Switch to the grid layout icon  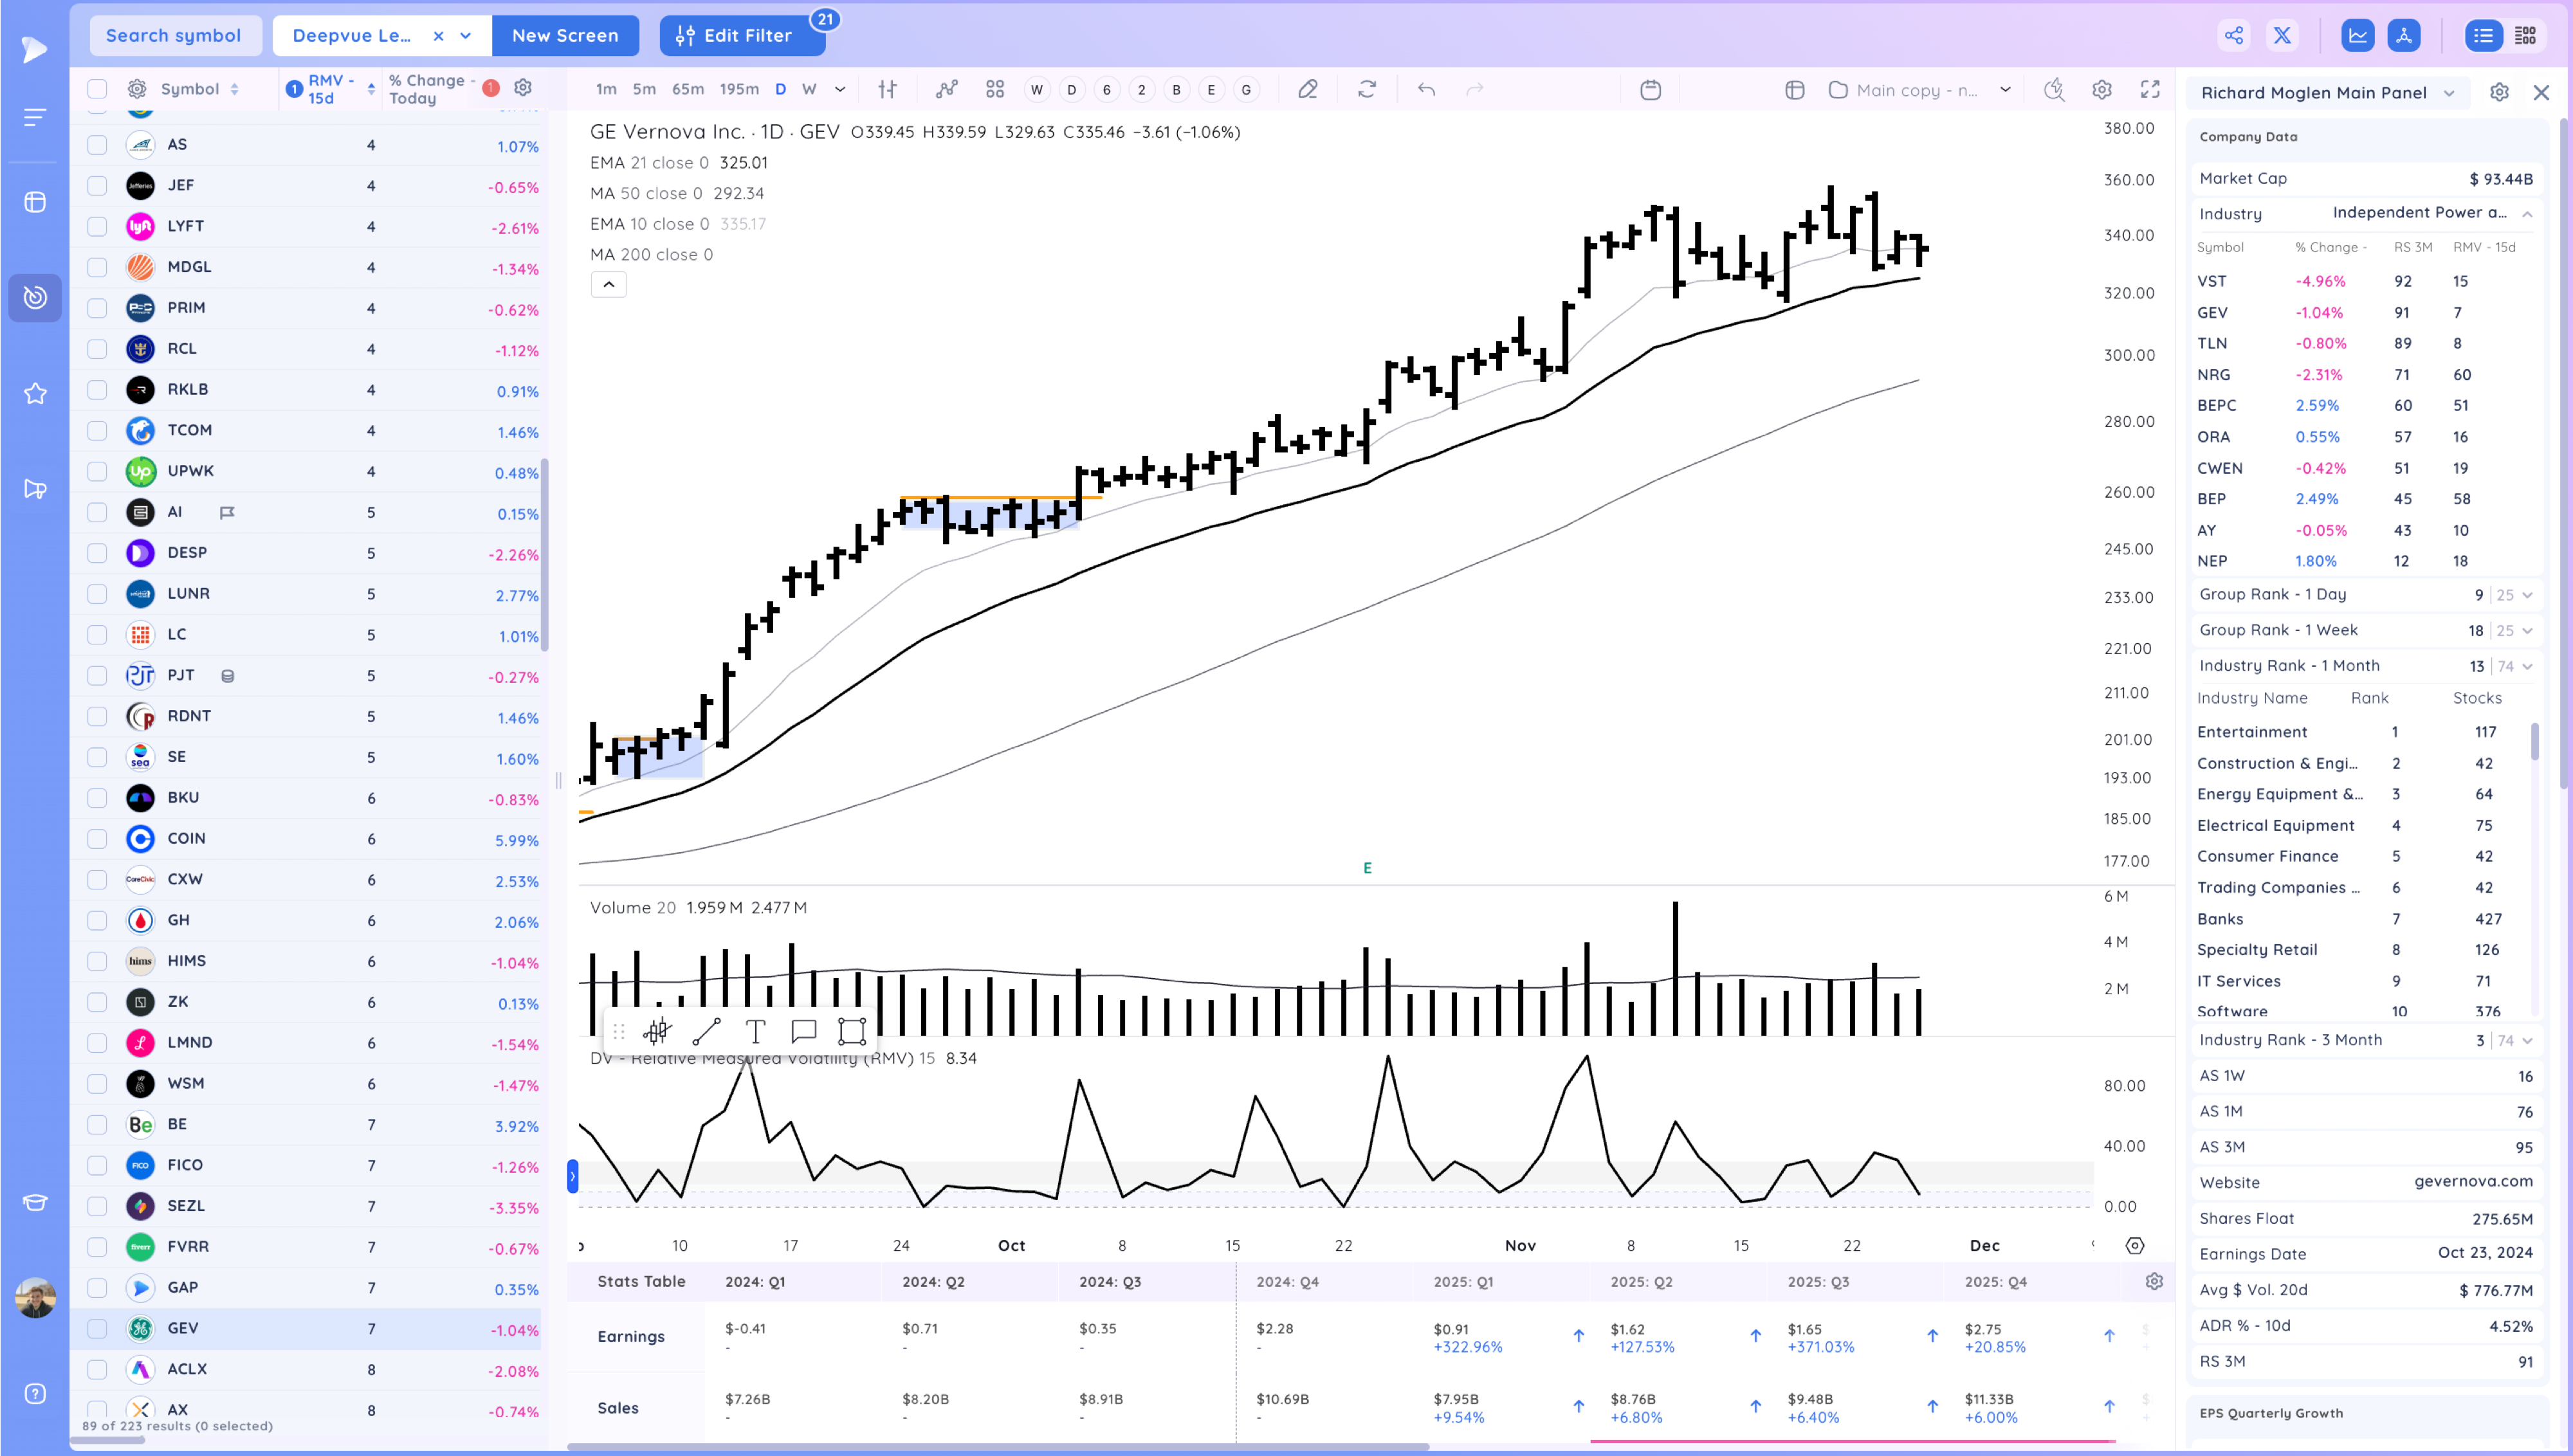click(2525, 36)
